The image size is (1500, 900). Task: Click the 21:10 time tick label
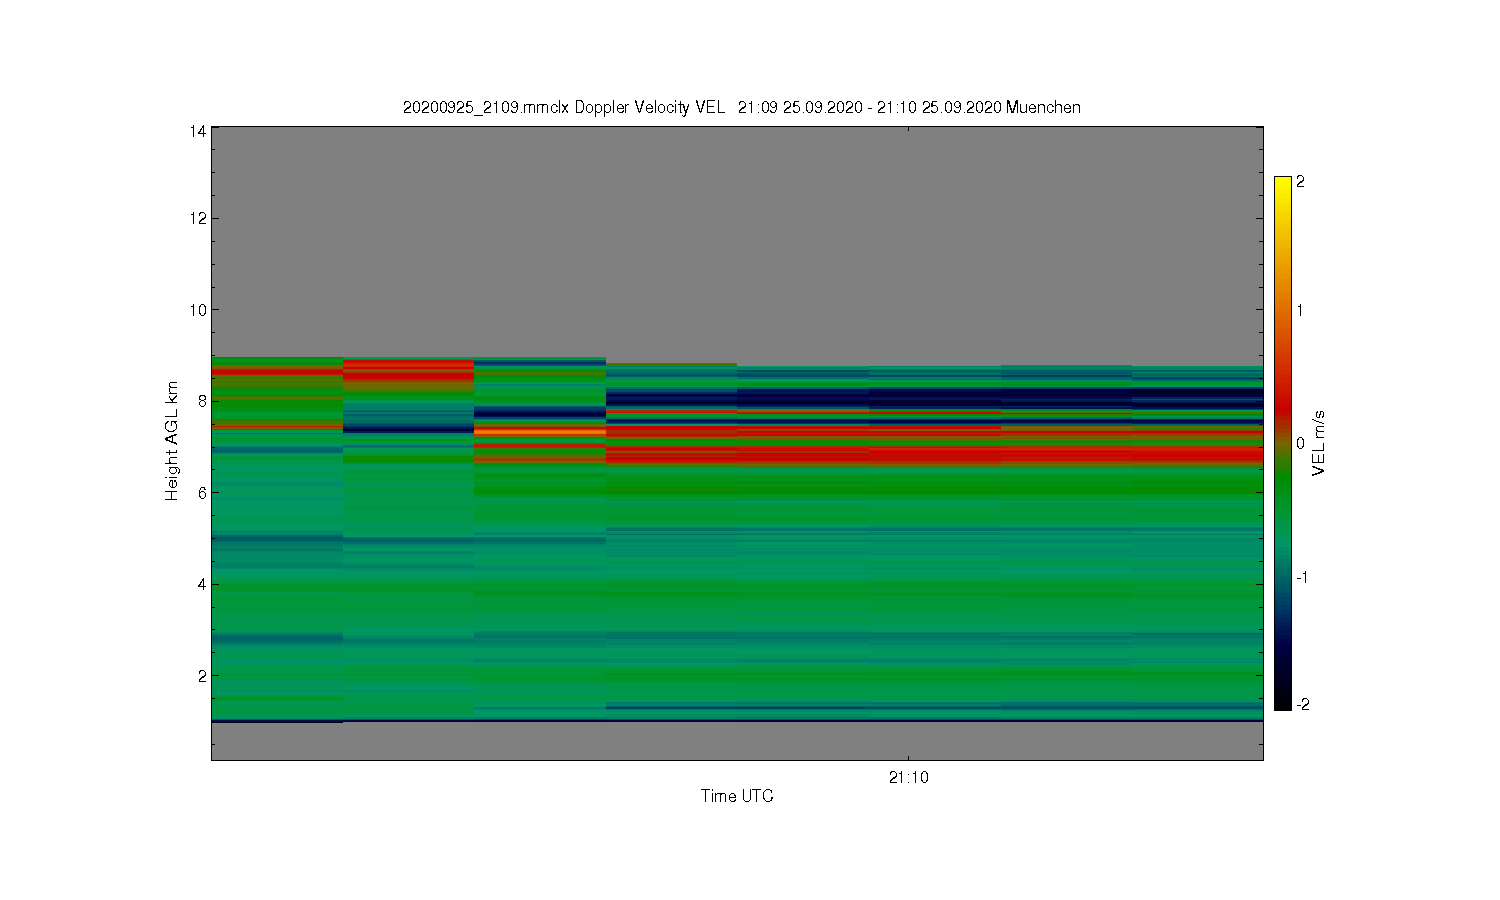coord(908,777)
